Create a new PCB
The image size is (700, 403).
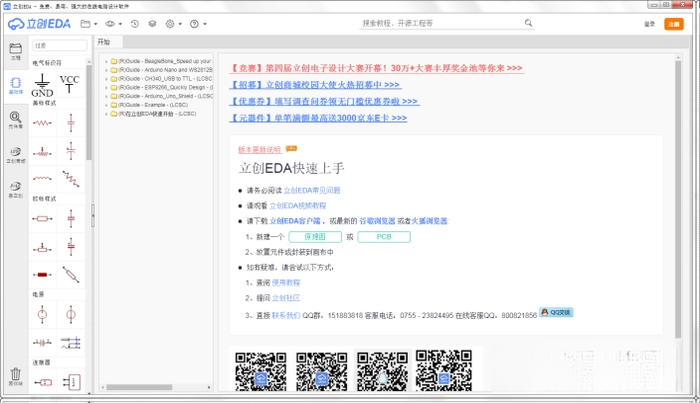tap(384, 237)
